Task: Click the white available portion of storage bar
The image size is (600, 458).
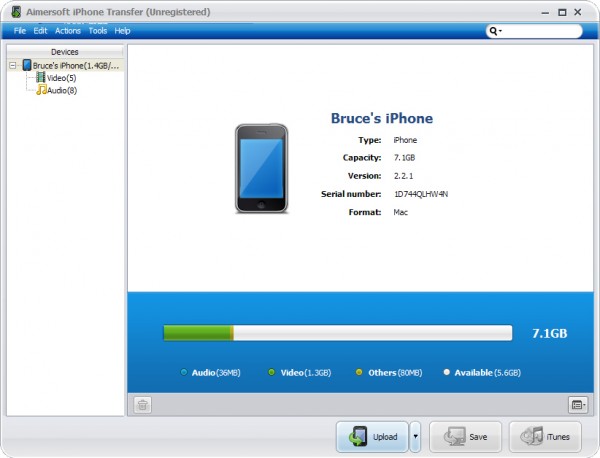Action: click(x=373, y=333)
